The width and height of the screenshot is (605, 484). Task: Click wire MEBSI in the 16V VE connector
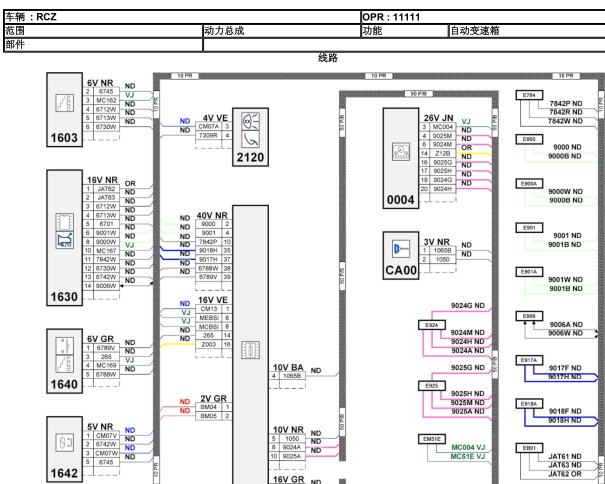point(209,318)
